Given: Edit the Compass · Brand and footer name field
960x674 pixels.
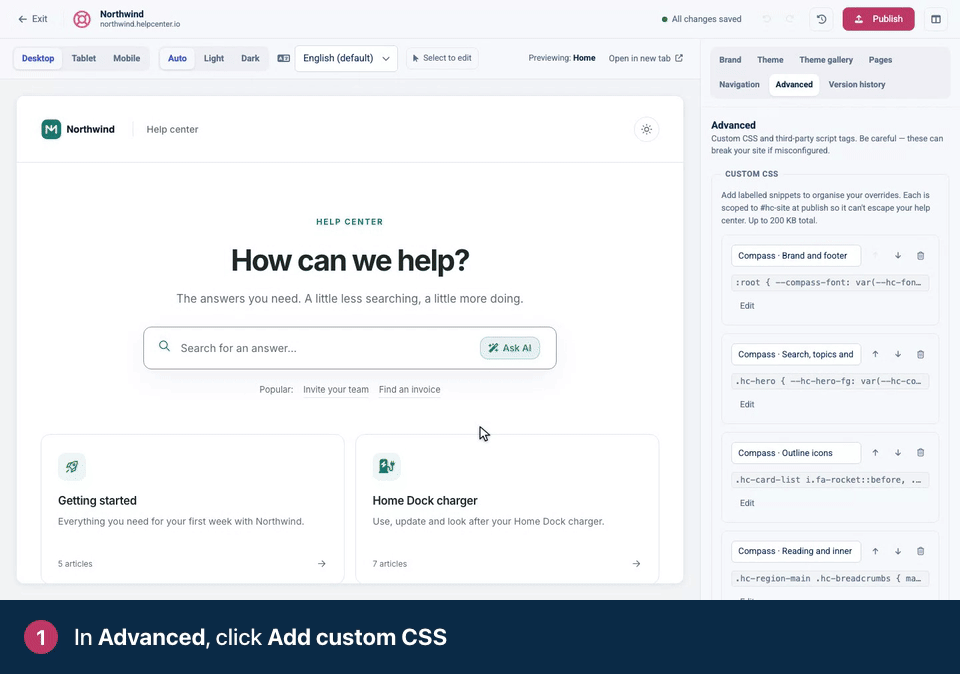Looking at the screenshot, I should click(796, 256).
